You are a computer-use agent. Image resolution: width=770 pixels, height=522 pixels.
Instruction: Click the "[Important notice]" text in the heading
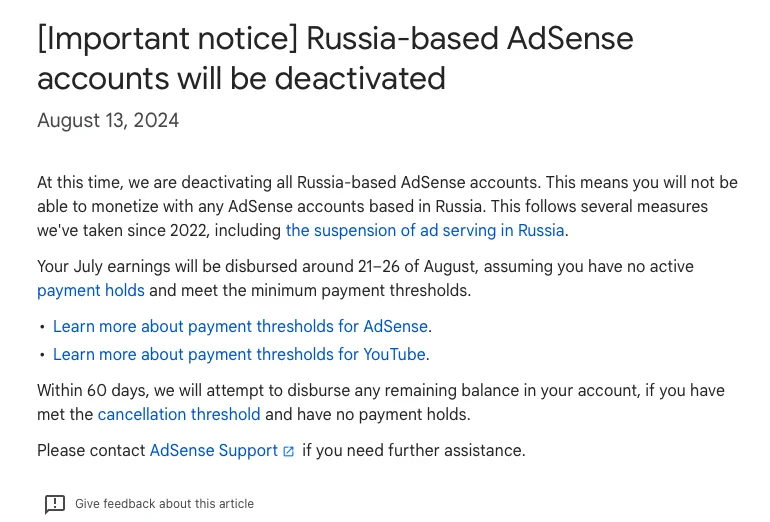(x=166, y=38)
